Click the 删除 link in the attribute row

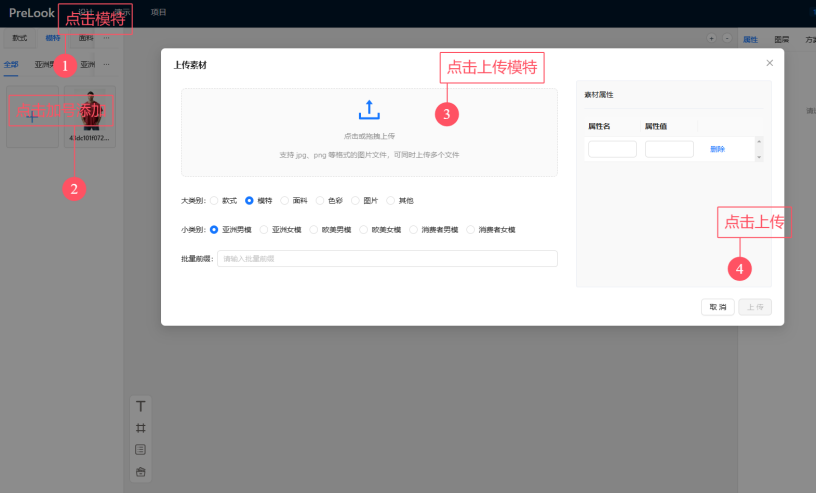click(717, 149)
